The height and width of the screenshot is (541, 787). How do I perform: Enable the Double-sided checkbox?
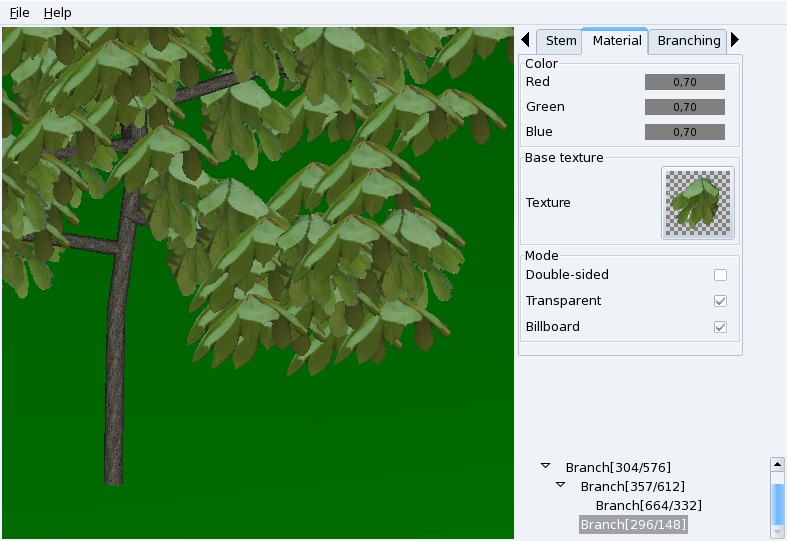click(720, 275)
